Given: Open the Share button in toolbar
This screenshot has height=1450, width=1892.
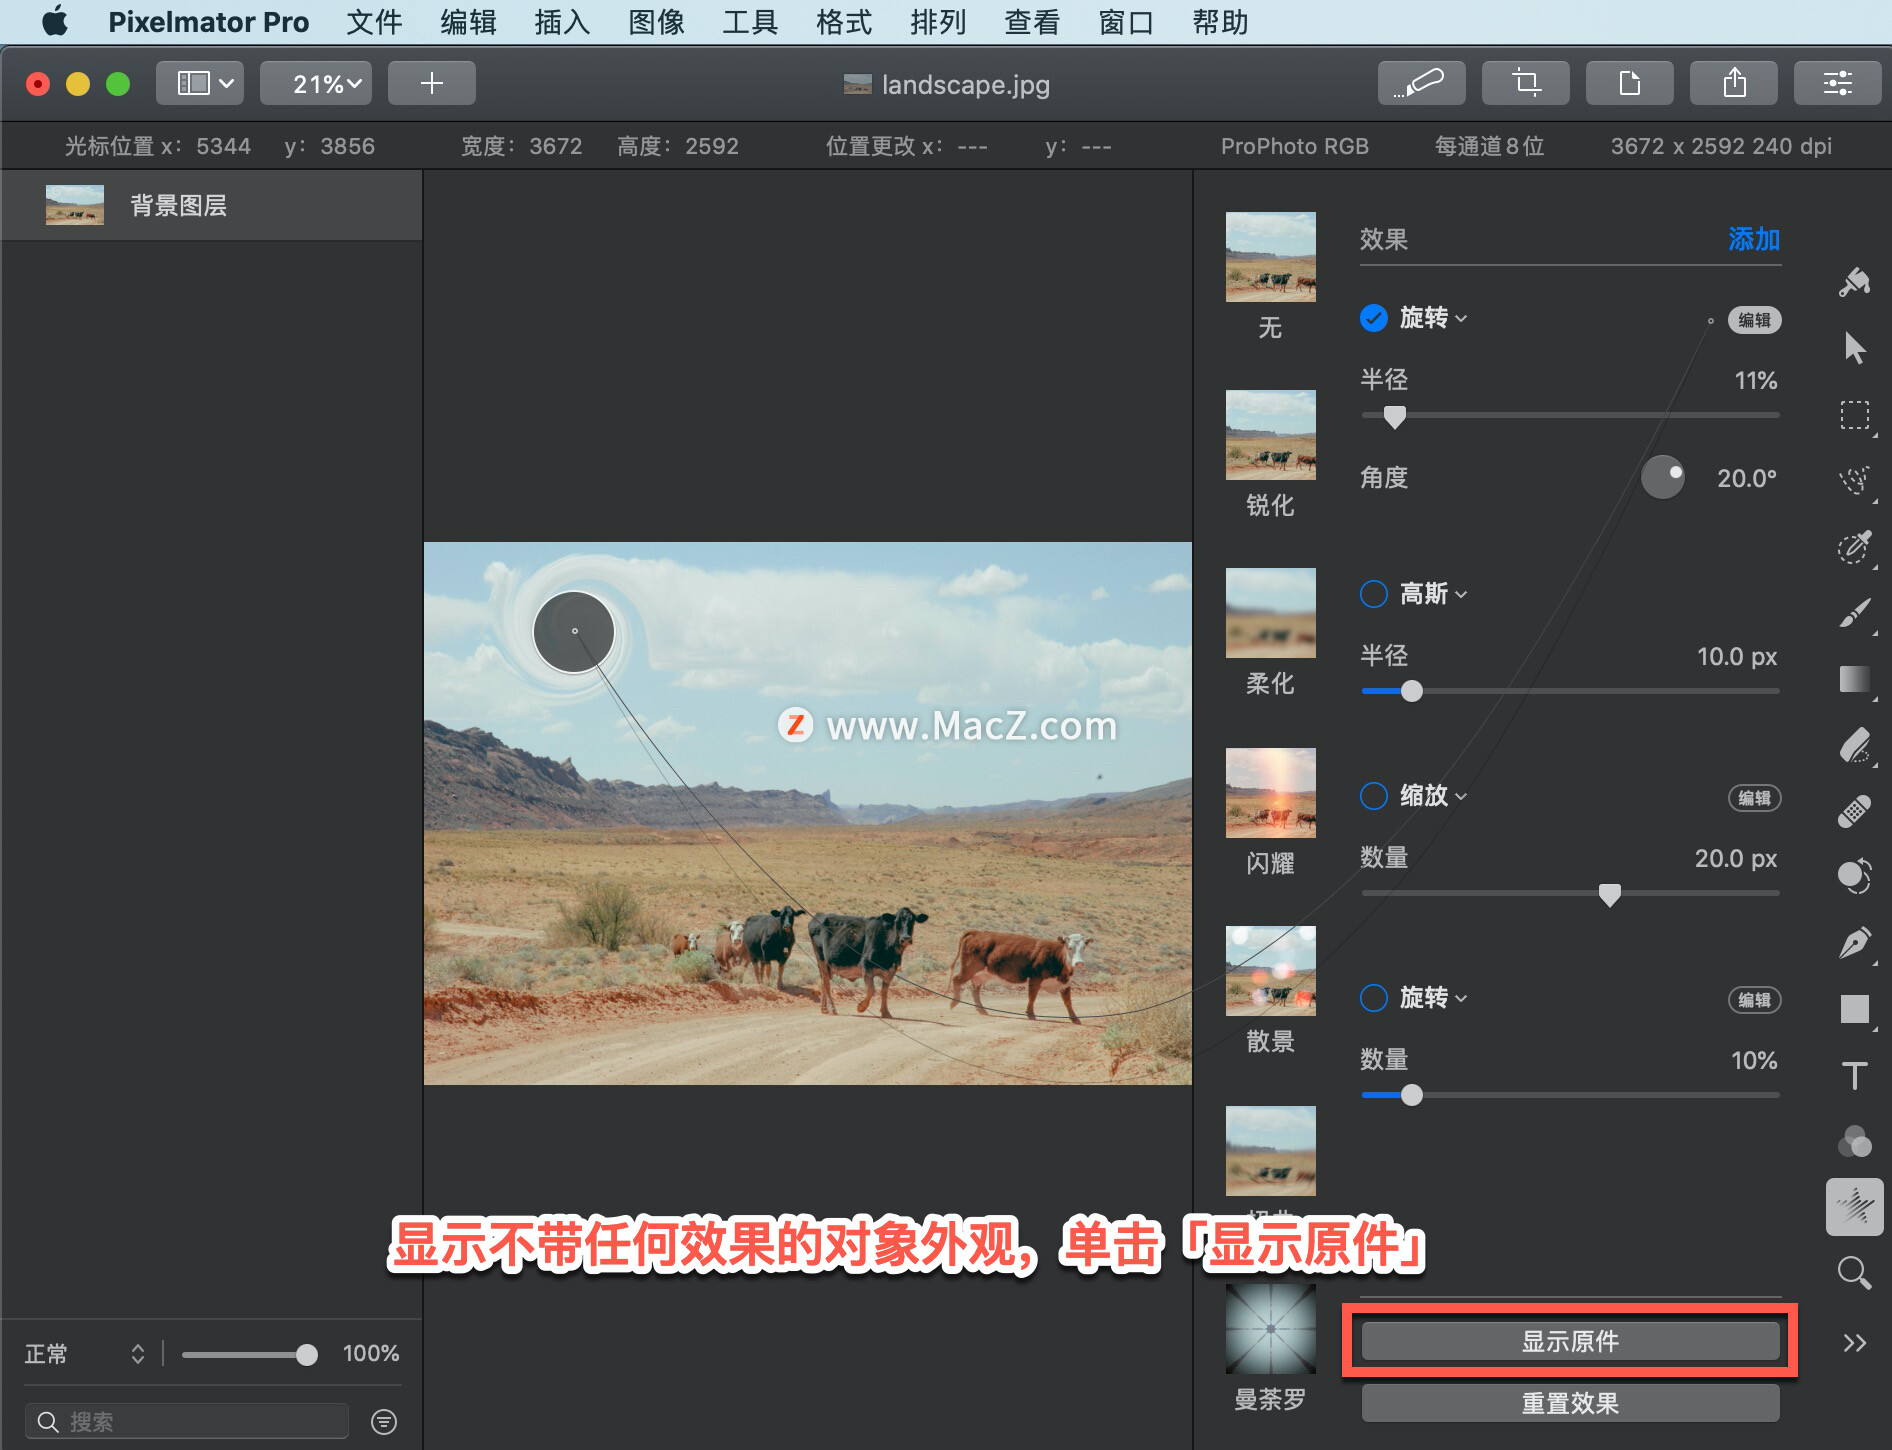Looking at the screenshot, I should point(1733,83).
